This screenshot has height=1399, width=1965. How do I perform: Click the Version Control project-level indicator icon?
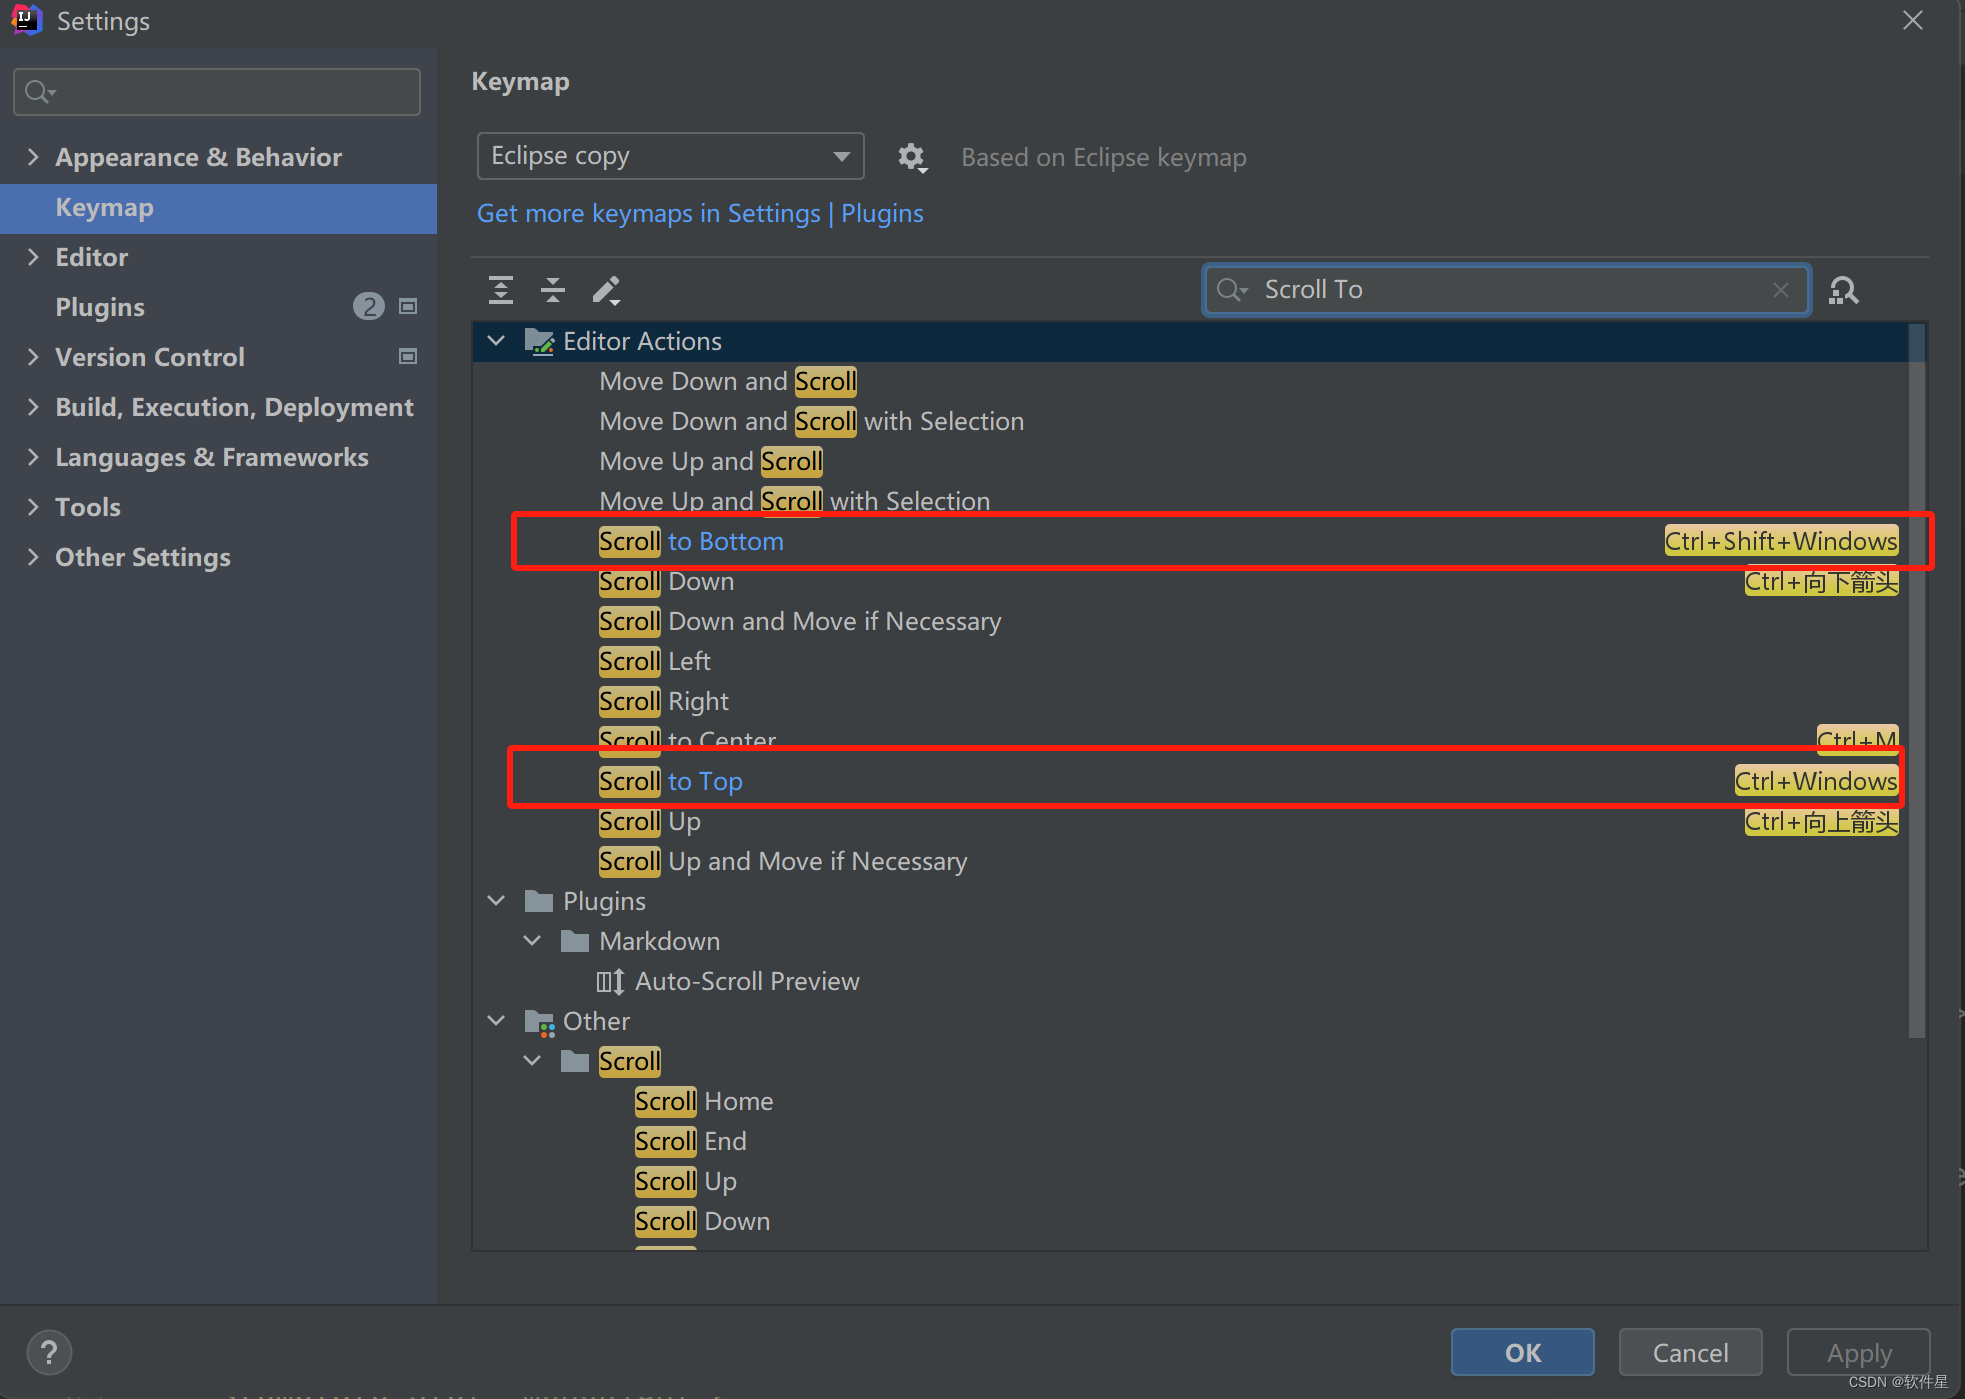tap(408, 357)
